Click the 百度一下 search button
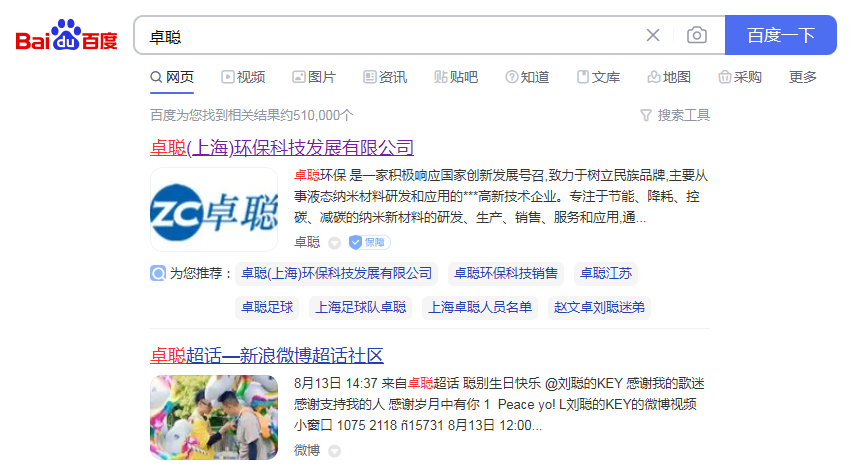This screenshot has width=851, height=469. pos(780,35)
